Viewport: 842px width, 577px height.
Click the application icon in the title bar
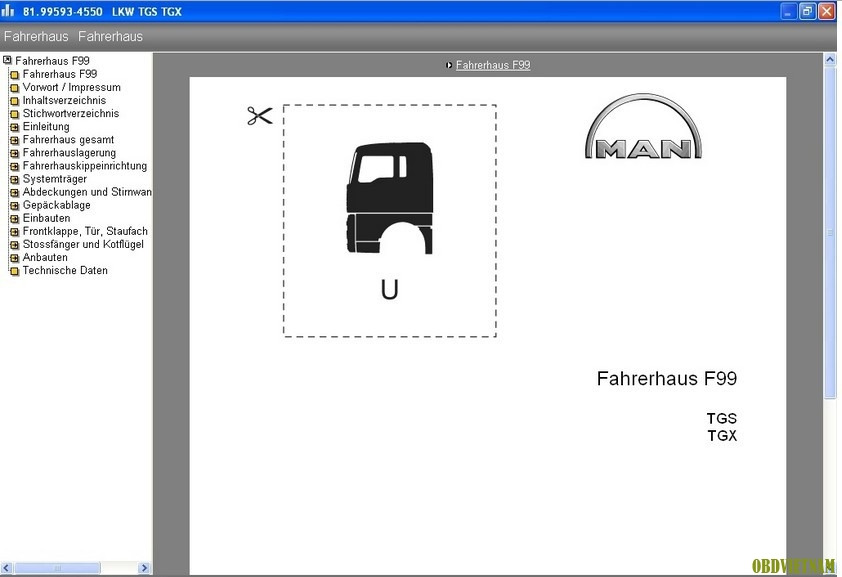coord(8,11)
